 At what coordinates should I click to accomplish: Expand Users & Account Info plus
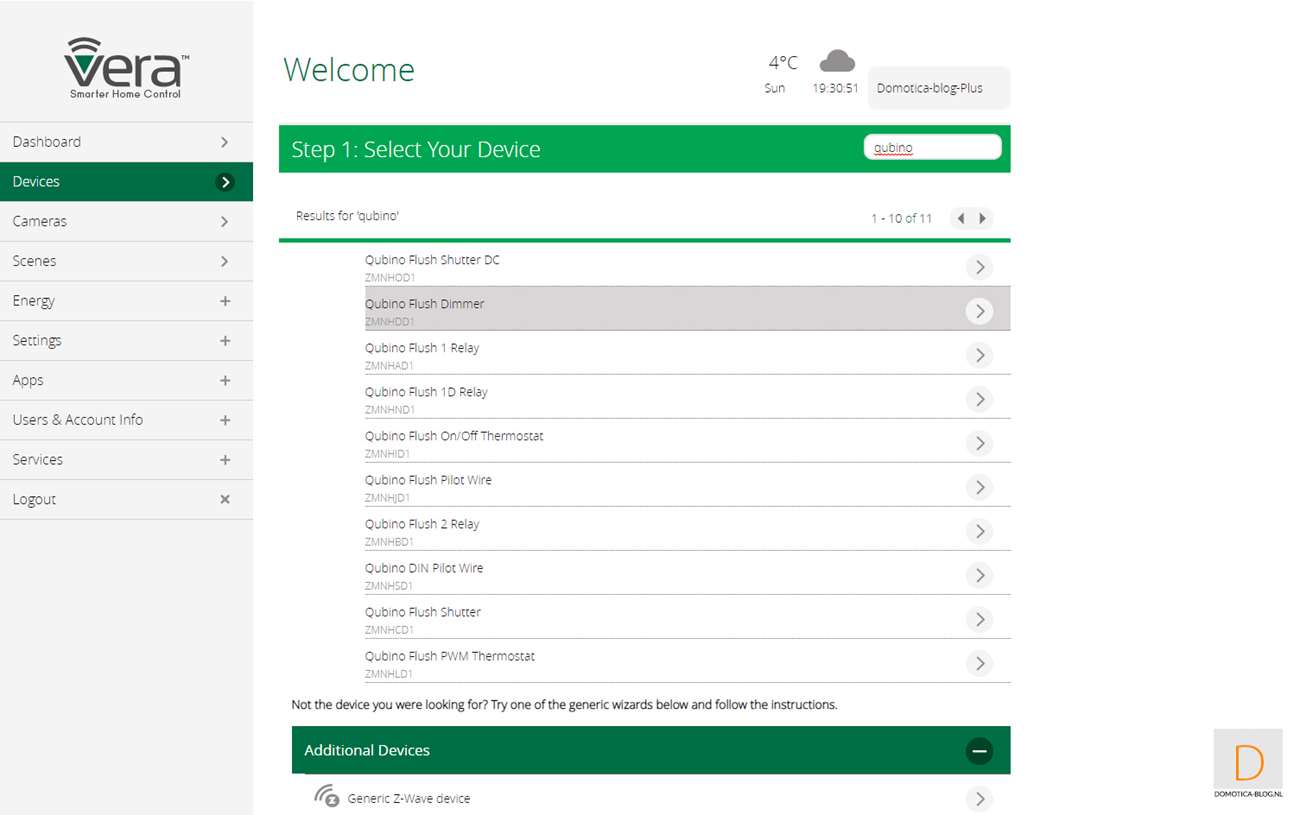(225, 420)
